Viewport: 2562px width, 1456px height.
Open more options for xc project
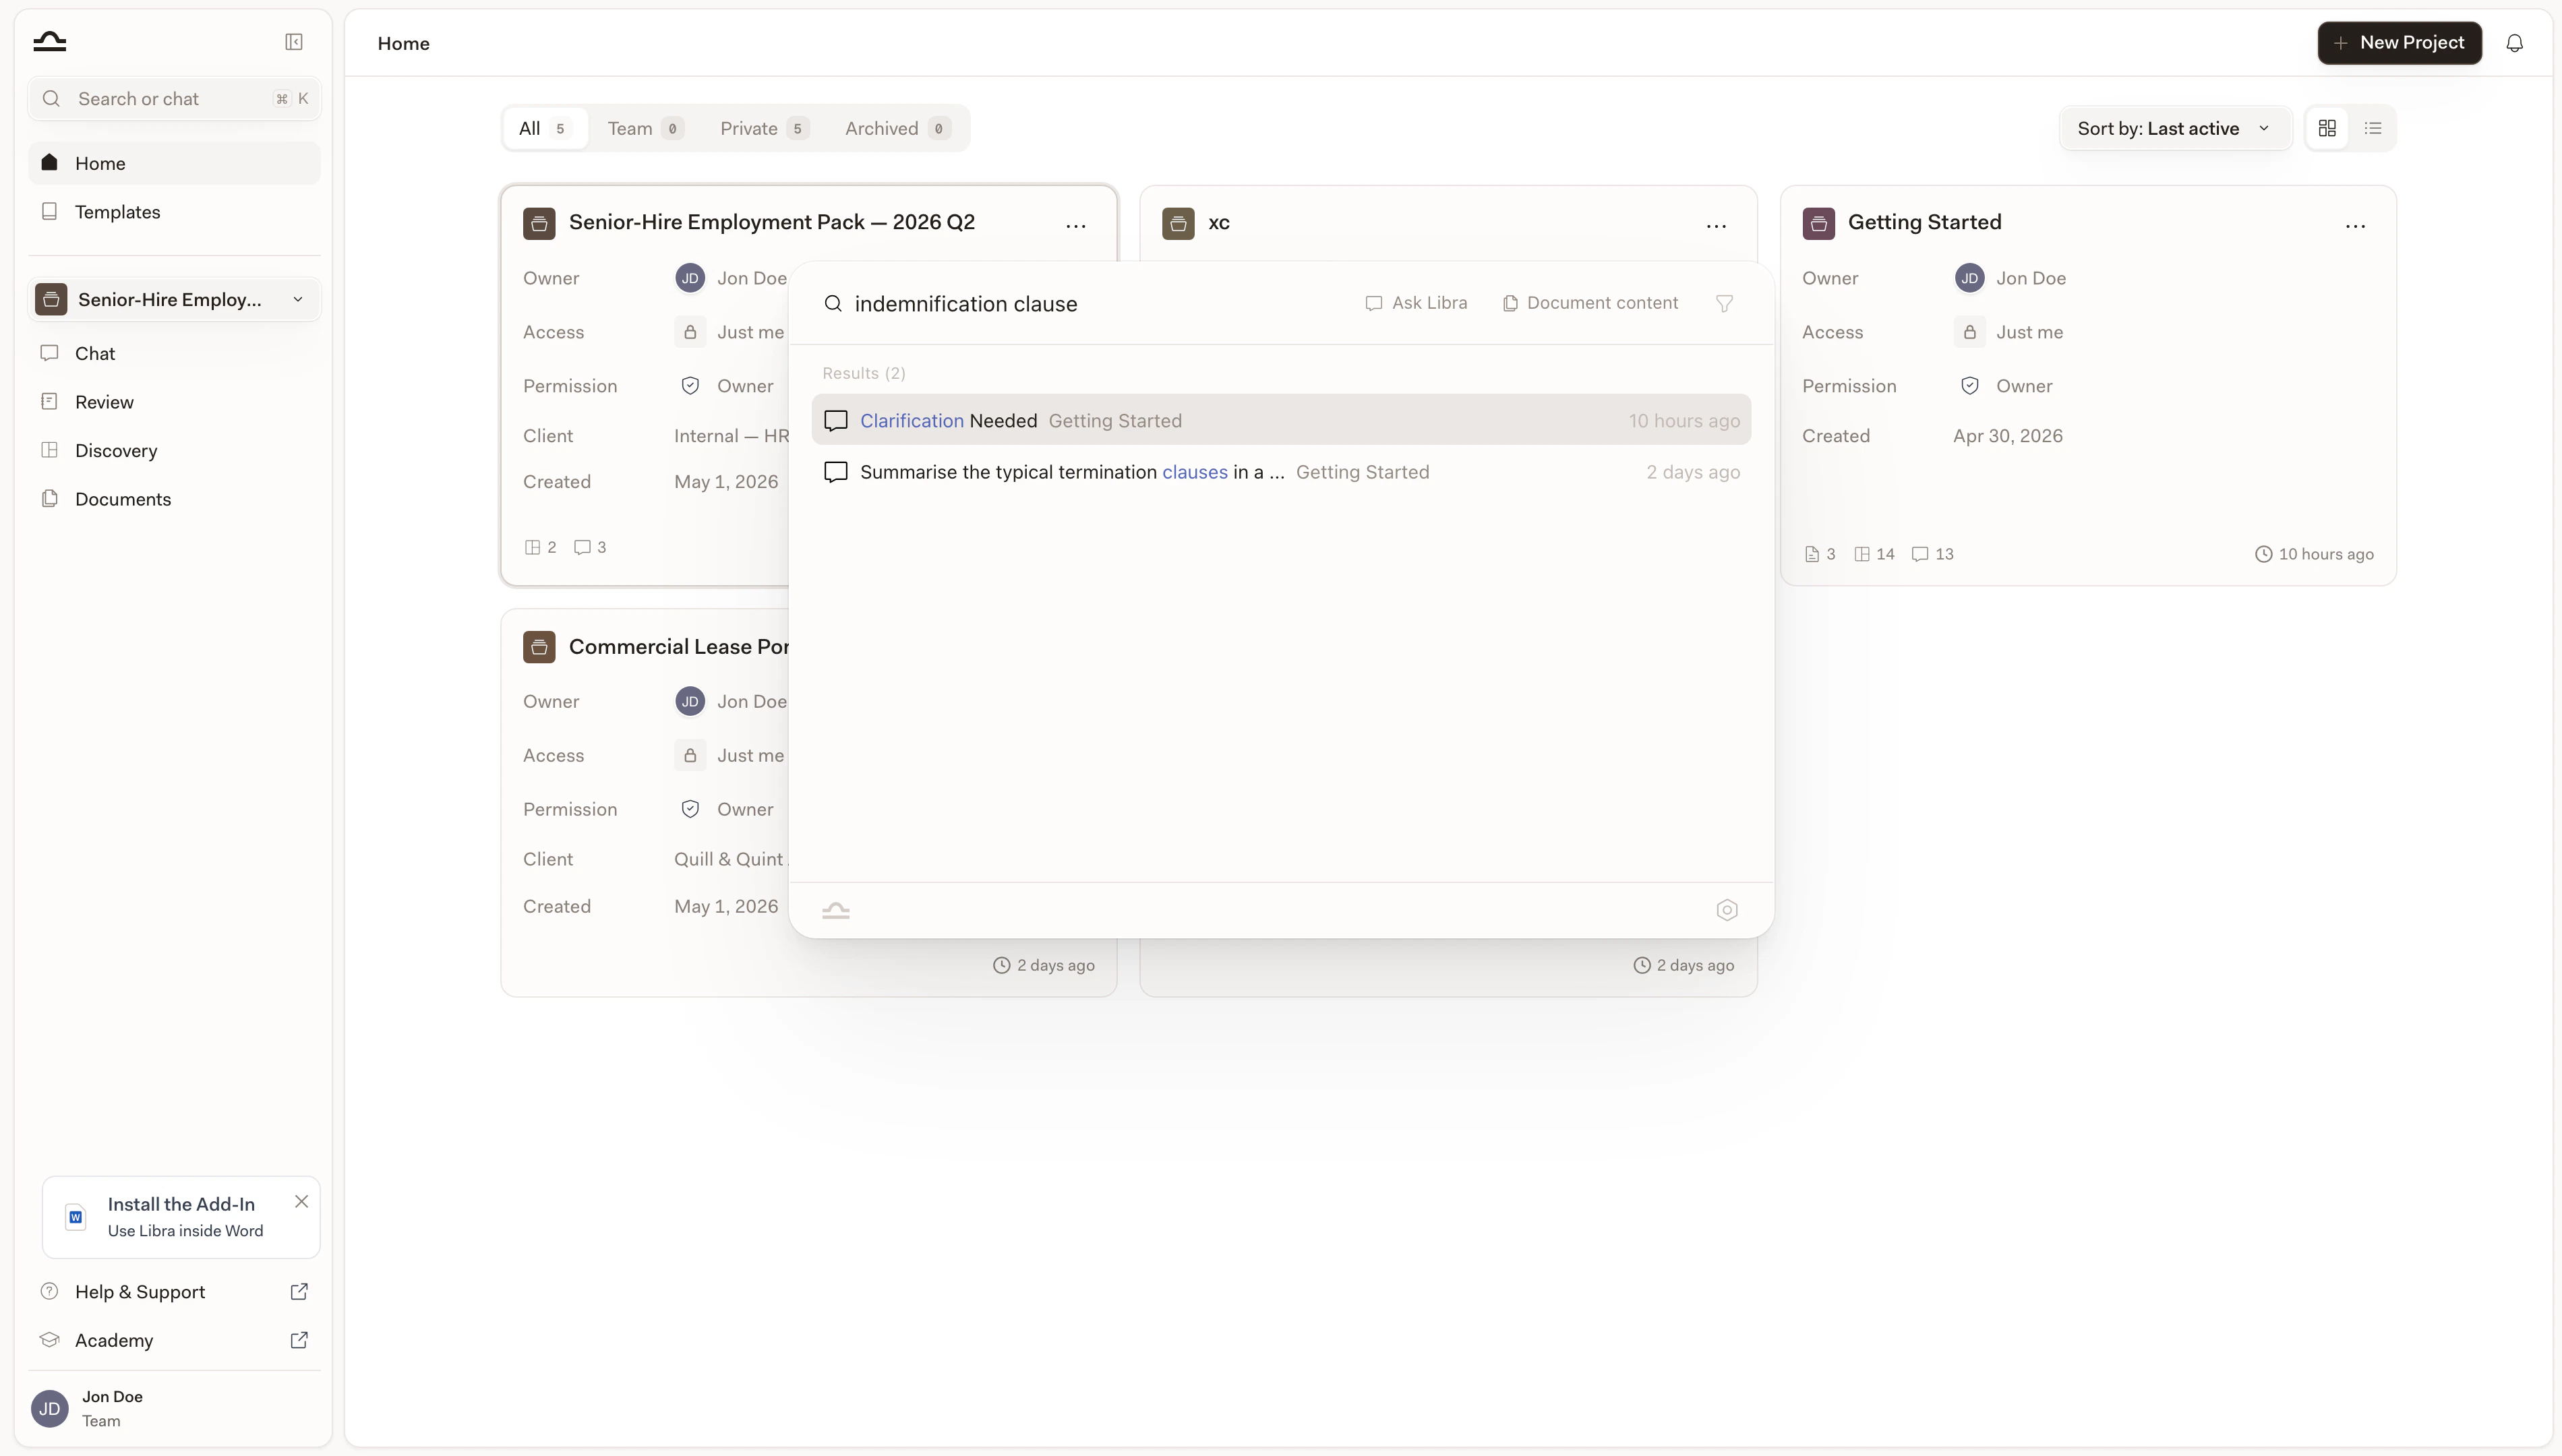click(1716, 226)
